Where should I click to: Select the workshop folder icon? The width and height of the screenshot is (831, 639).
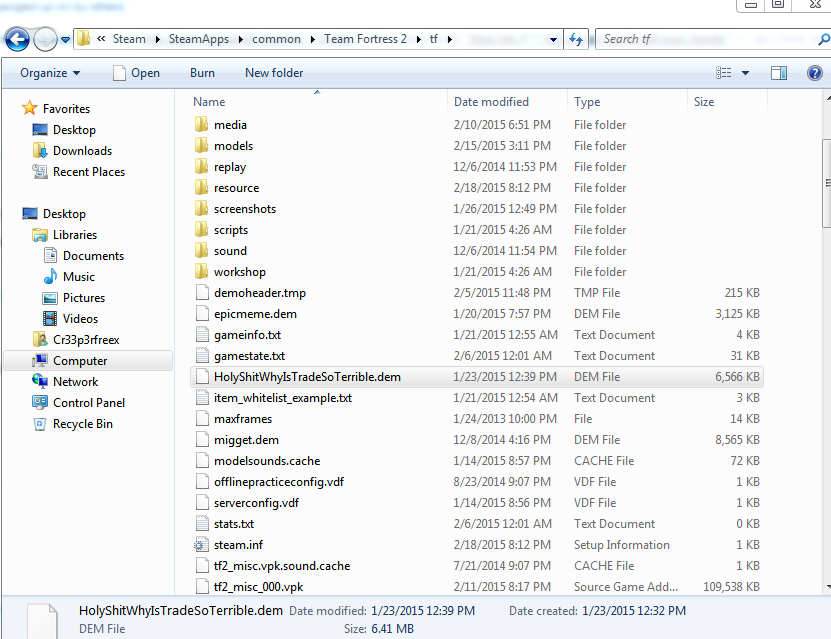[201, 272]
